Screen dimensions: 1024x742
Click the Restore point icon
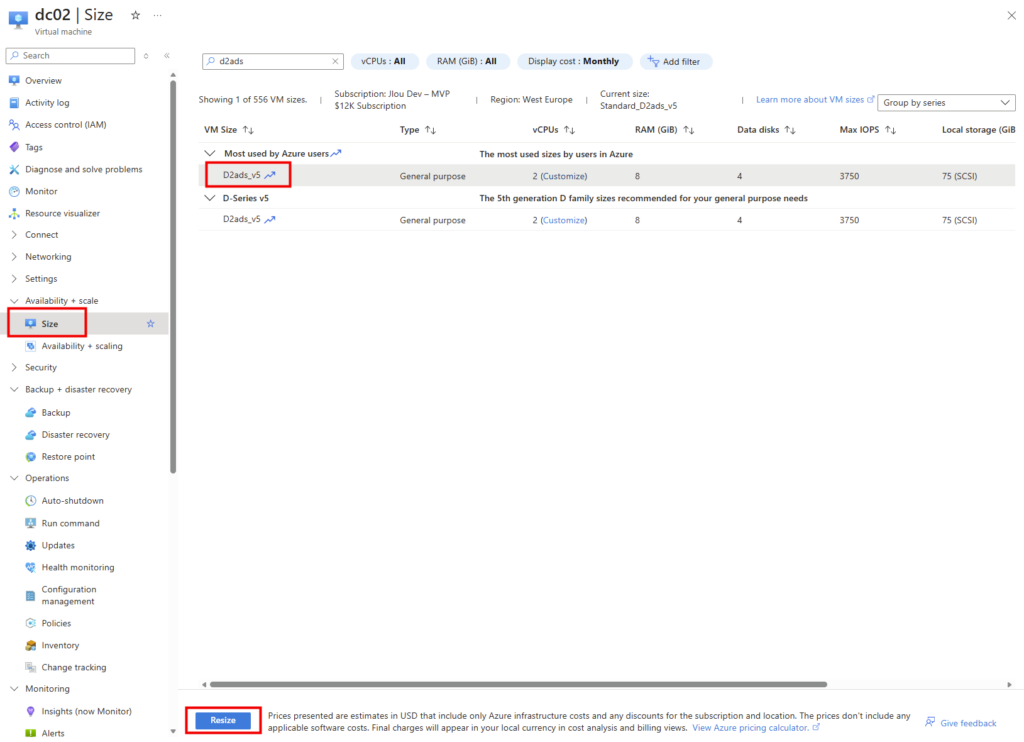[30, 457]
